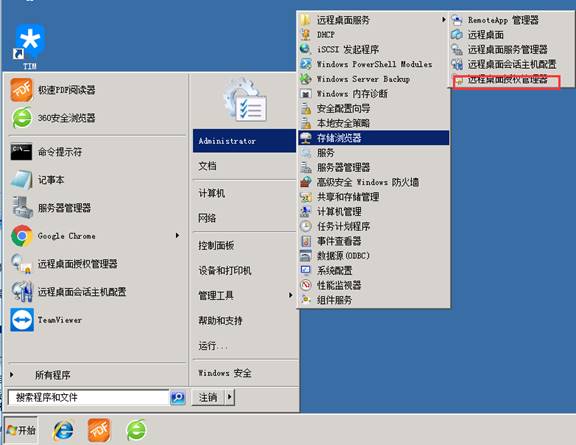Open iSCSI 发起程序 in admin tools
The width and height of the screenshot is (576, 445).
click(x=374, y=49)
